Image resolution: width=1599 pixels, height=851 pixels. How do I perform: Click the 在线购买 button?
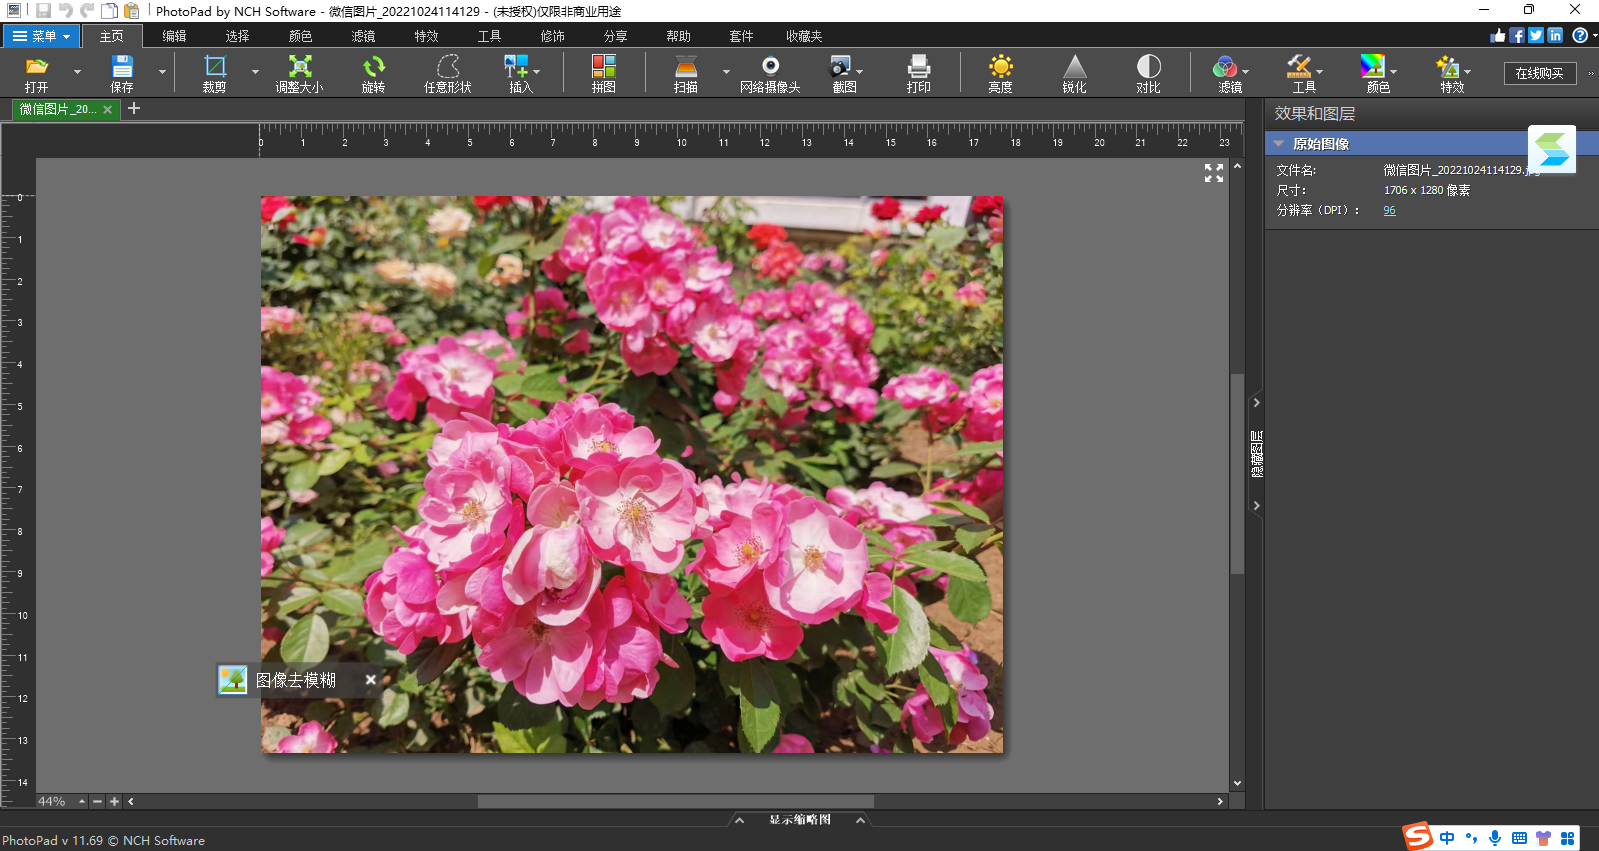point(1539,73)
